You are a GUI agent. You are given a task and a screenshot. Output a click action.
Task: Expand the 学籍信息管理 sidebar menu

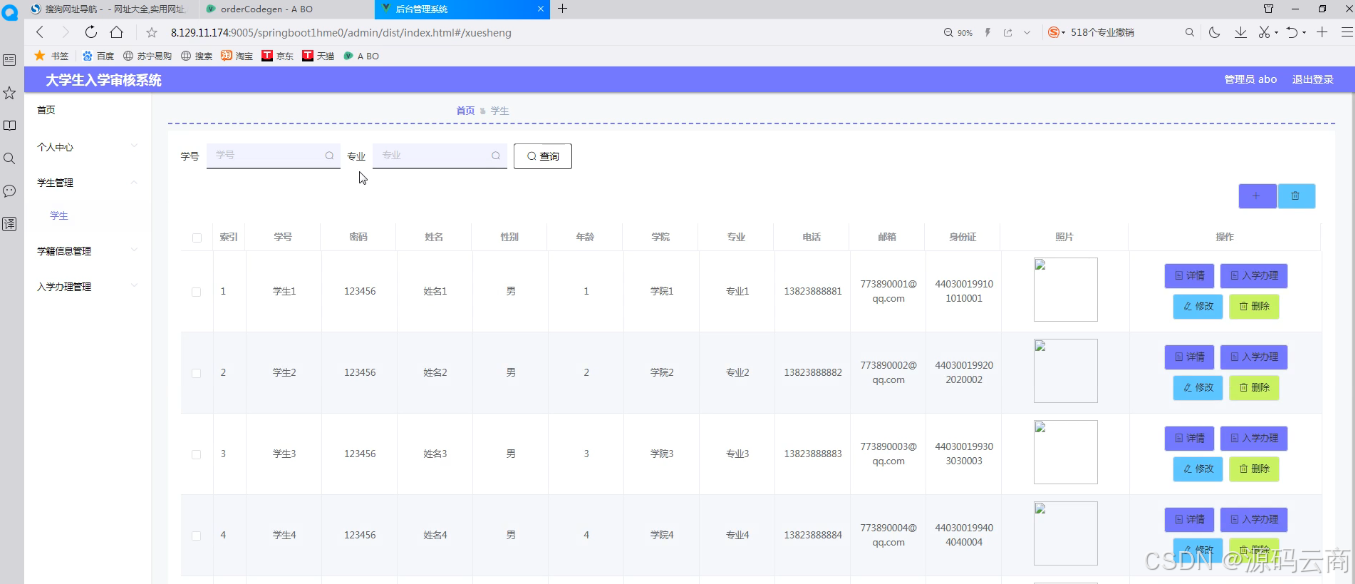[88, 251]
